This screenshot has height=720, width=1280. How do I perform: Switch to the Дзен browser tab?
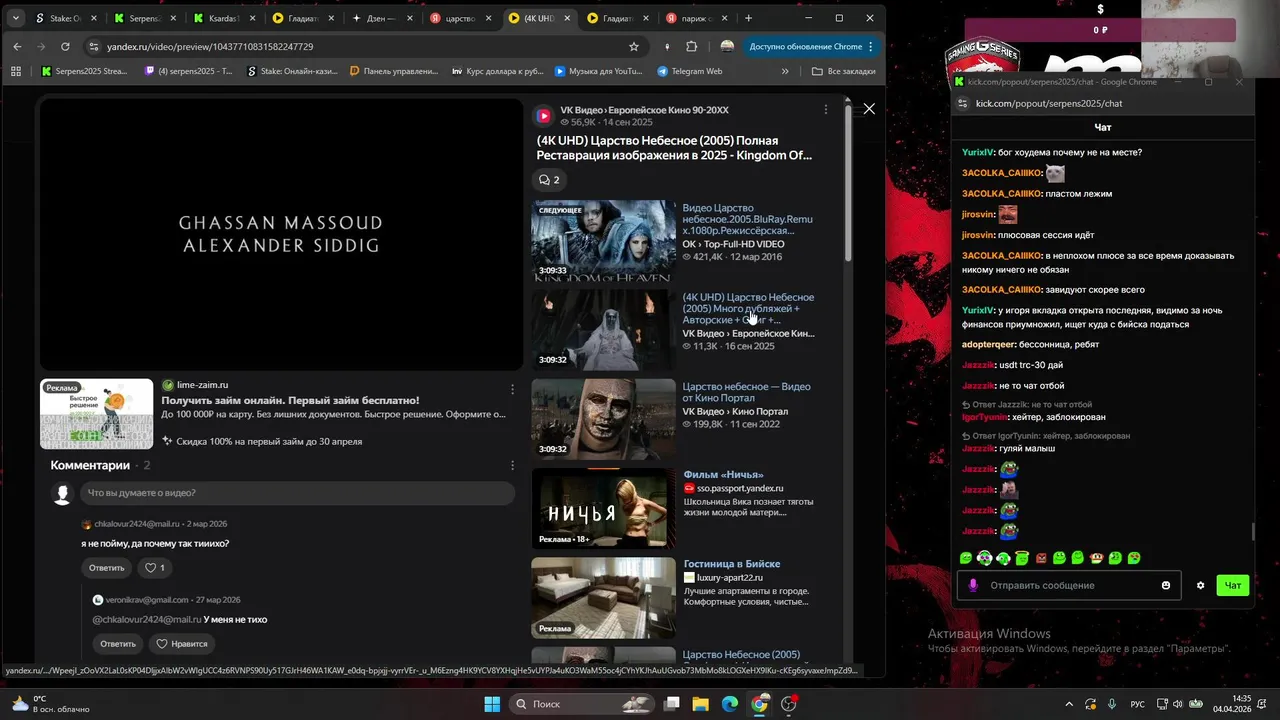click(384, 18)
